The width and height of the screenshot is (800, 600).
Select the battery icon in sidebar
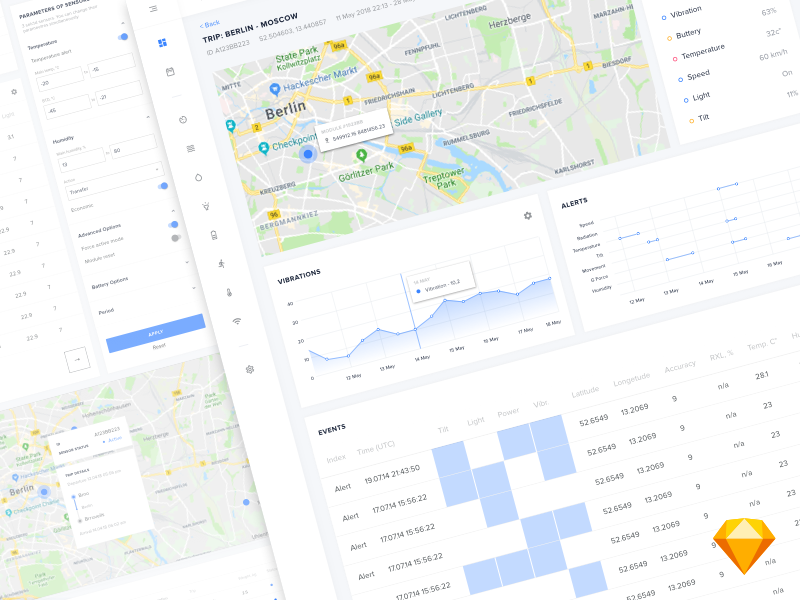[x=214, y=235]
